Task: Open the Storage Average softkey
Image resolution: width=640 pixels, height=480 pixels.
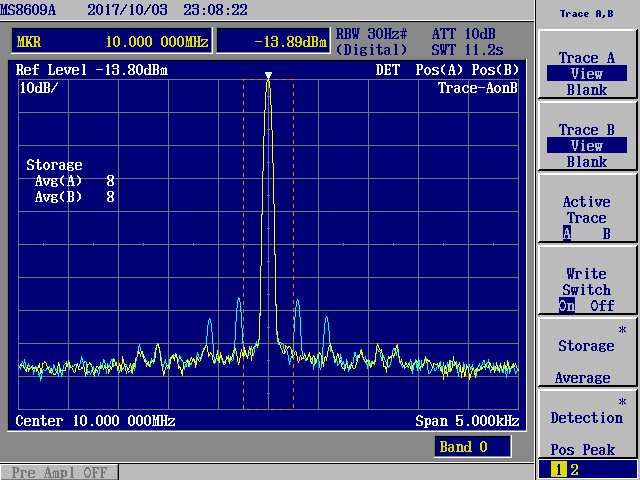Action: (x=587, y=352)
